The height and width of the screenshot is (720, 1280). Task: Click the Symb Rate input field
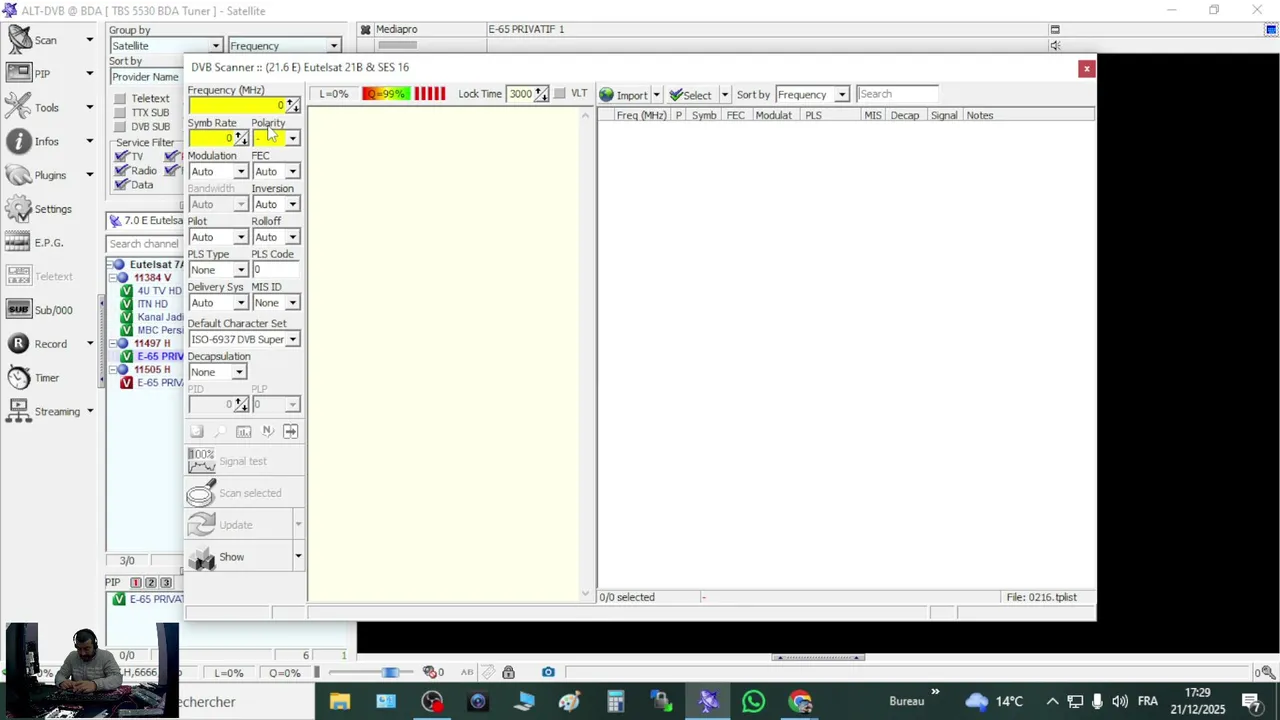(x=211, y=138)
